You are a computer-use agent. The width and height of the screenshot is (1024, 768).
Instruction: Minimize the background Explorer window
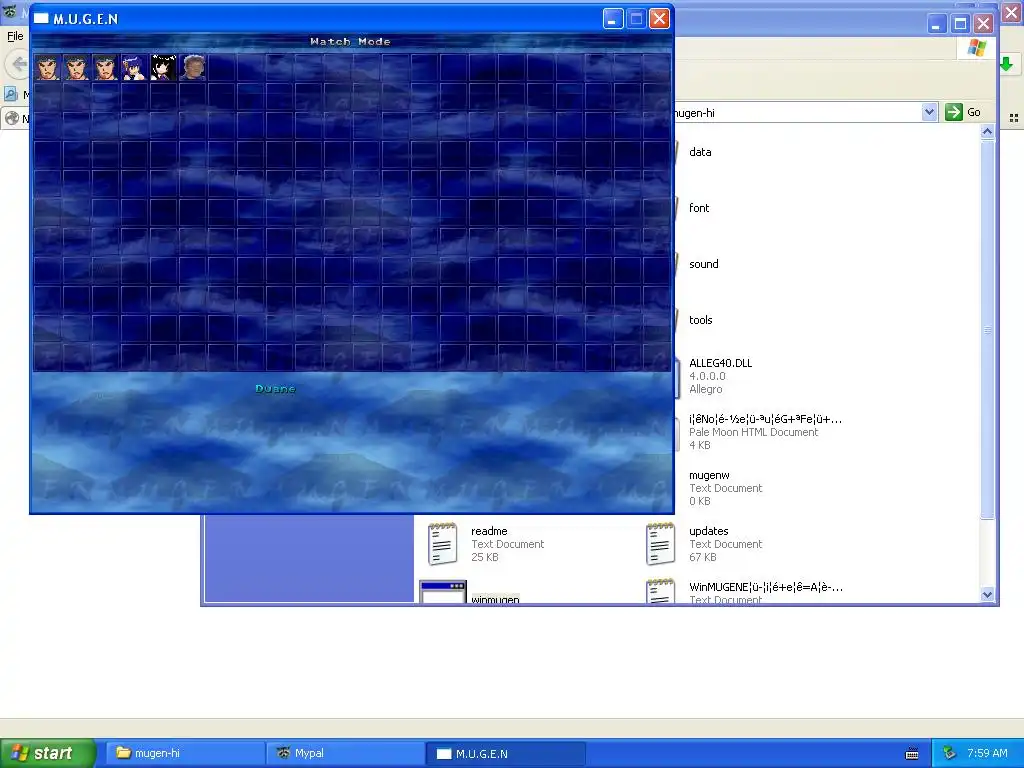point(936,24)
